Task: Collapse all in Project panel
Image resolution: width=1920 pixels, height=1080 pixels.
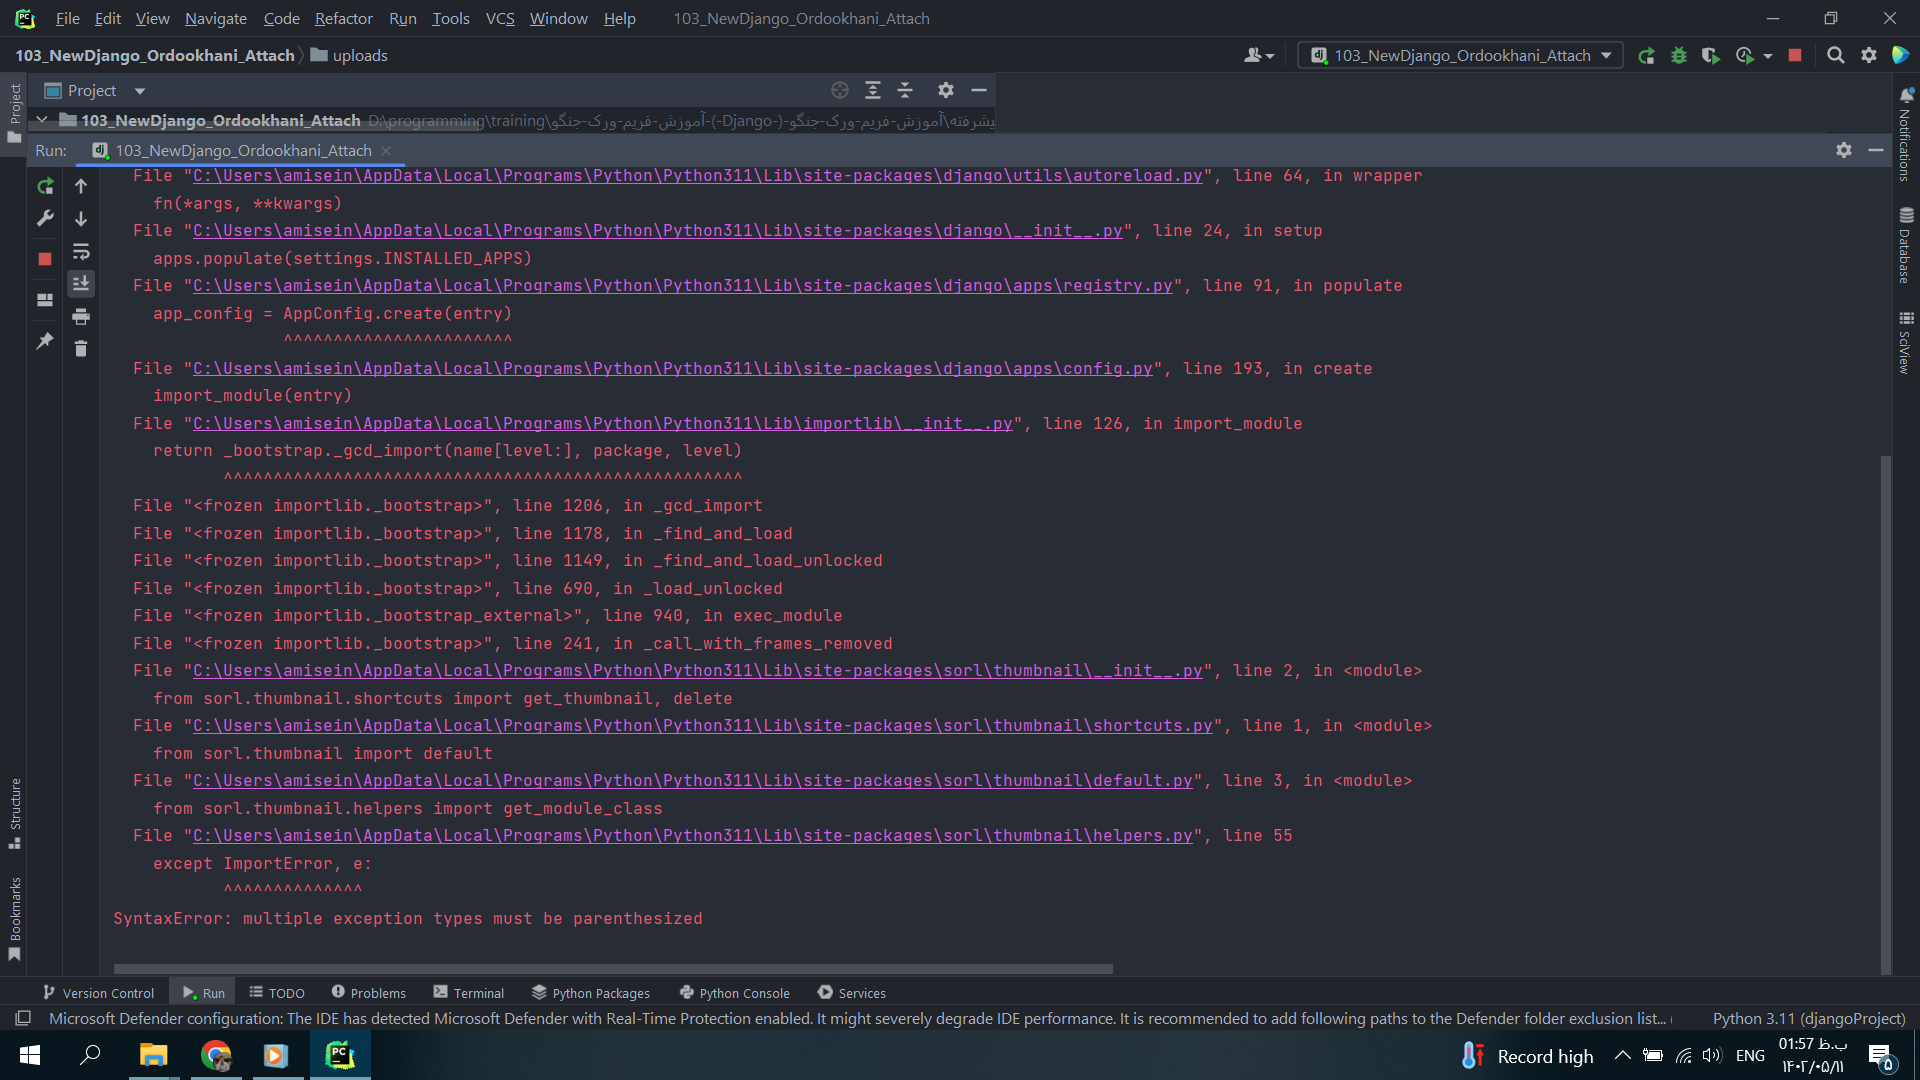Action: (x=905, y=90)
